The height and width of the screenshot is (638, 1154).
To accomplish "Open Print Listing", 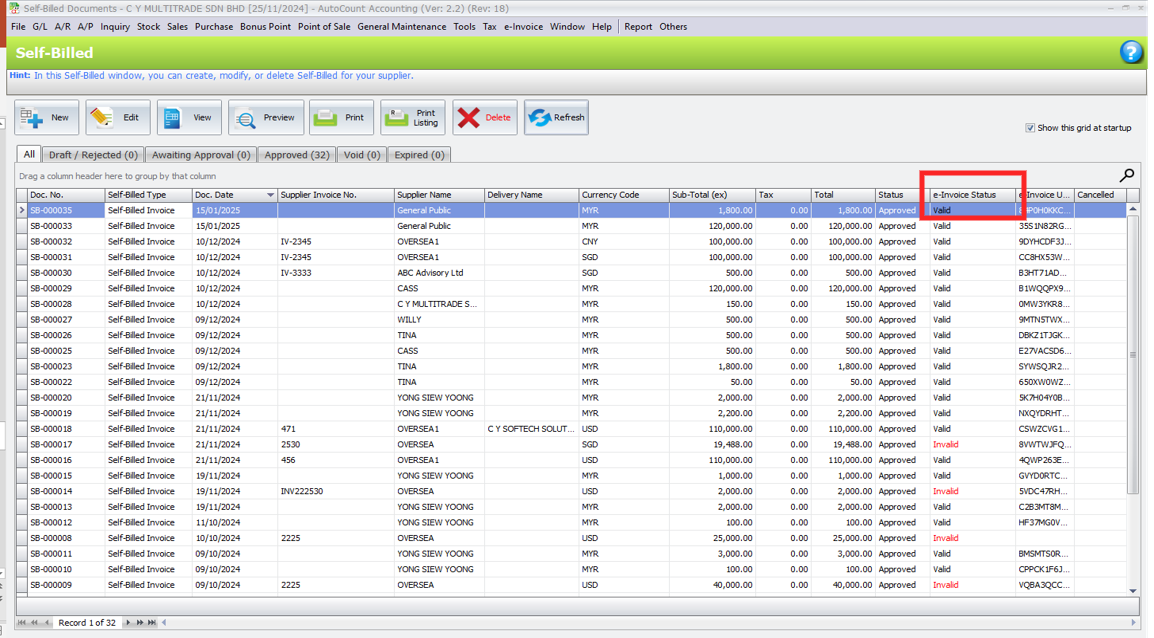I will (x=412, y=118).
